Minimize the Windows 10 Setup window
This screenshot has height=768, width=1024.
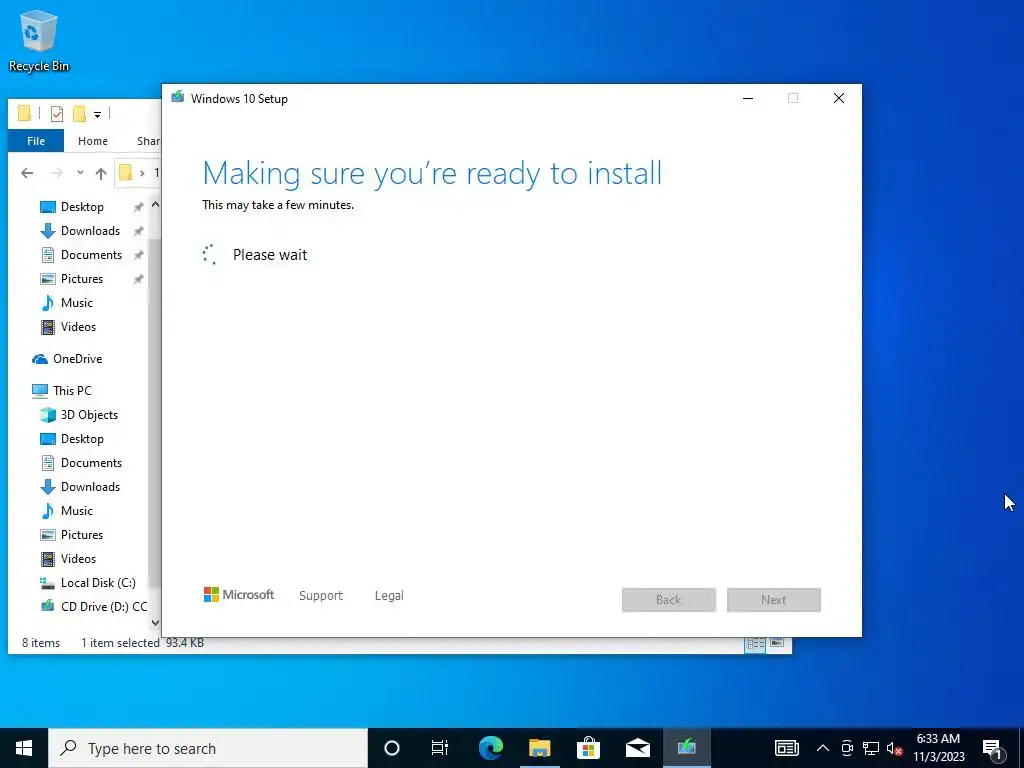point(748,99)
